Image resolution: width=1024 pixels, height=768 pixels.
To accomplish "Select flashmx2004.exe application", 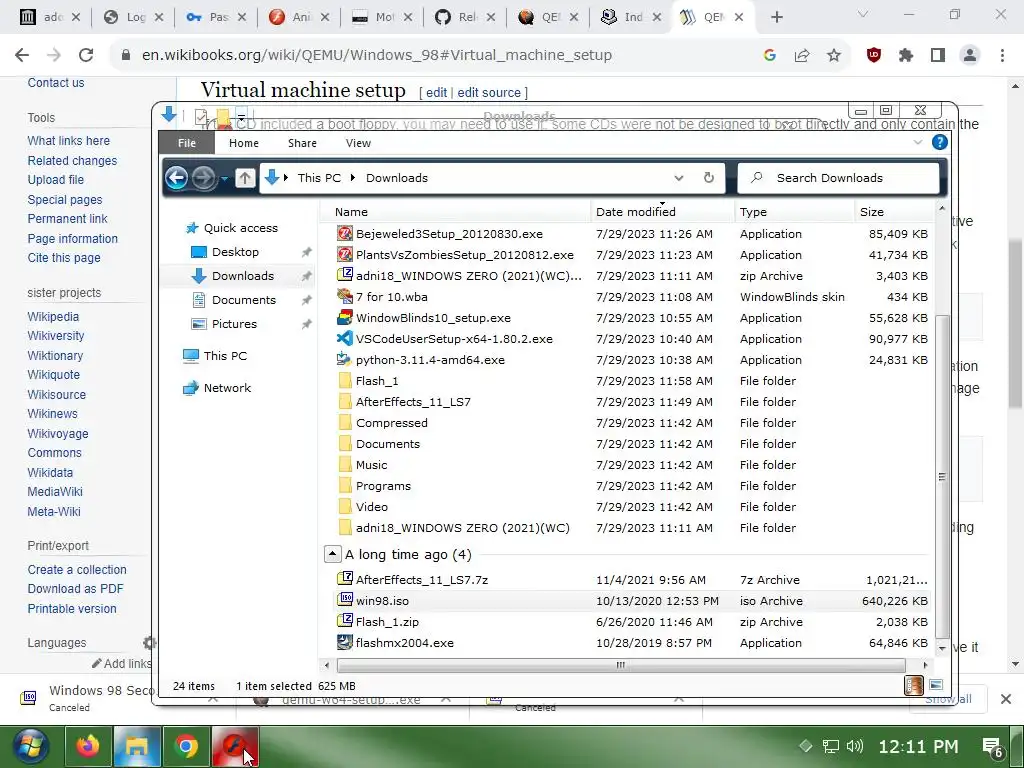I will tap(404, 643).
